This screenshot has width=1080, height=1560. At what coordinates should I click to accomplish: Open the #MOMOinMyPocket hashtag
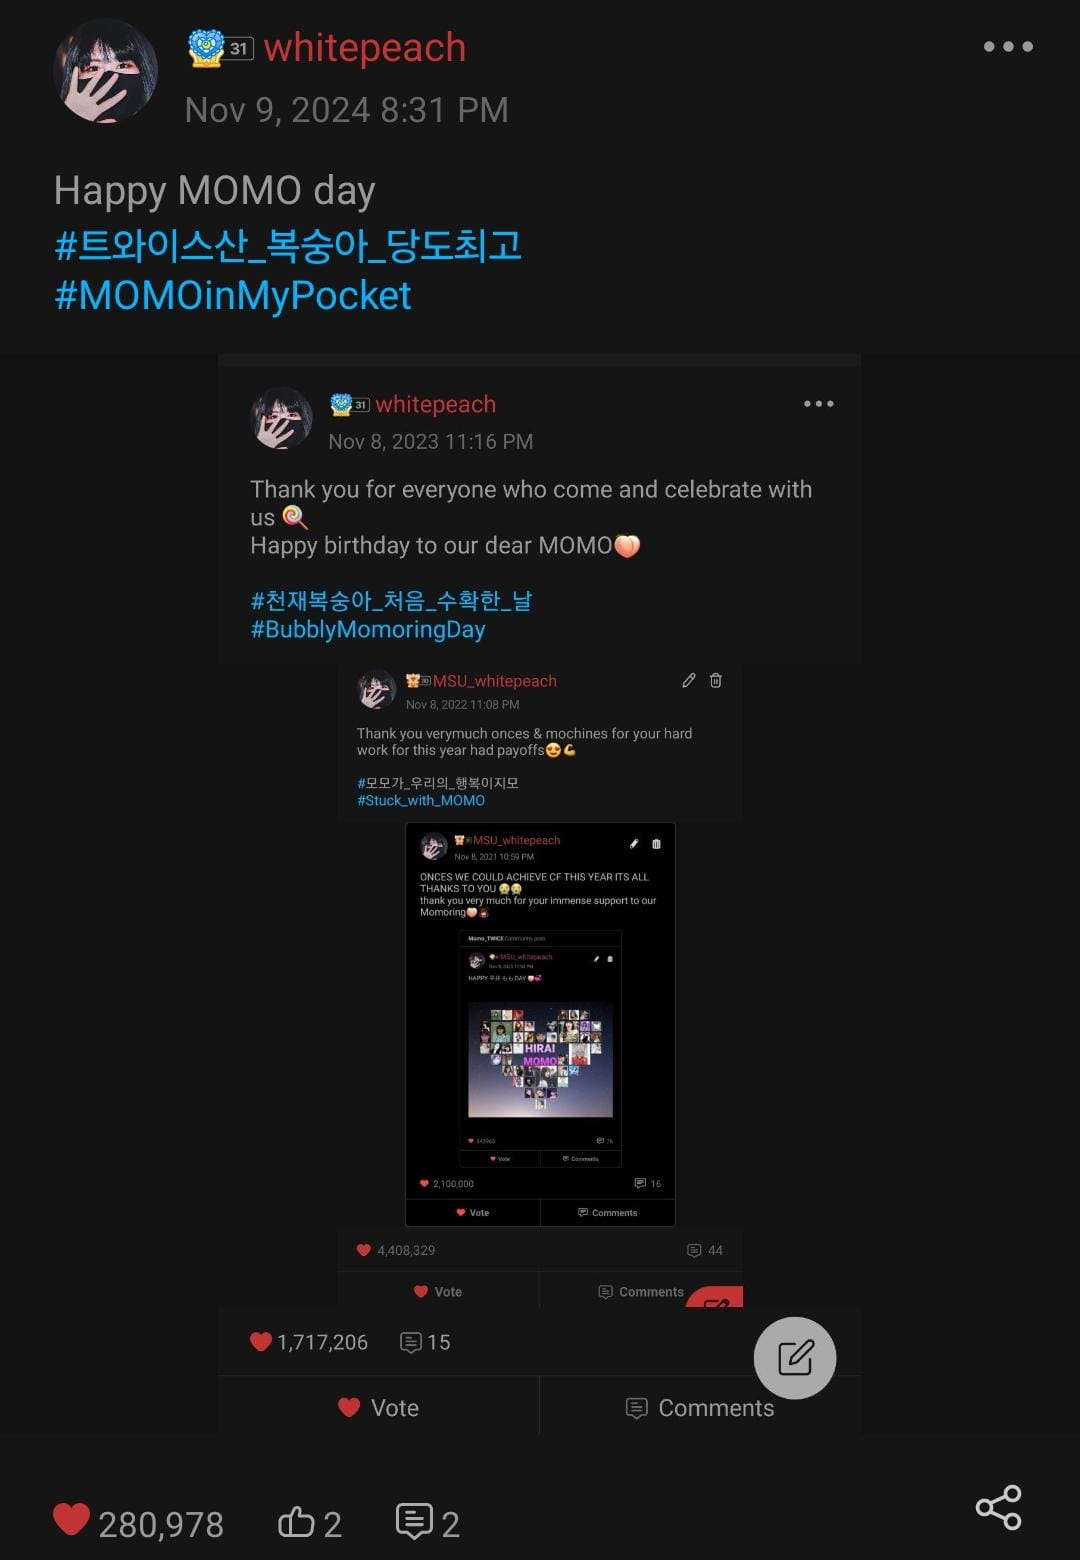click(233, 295)
